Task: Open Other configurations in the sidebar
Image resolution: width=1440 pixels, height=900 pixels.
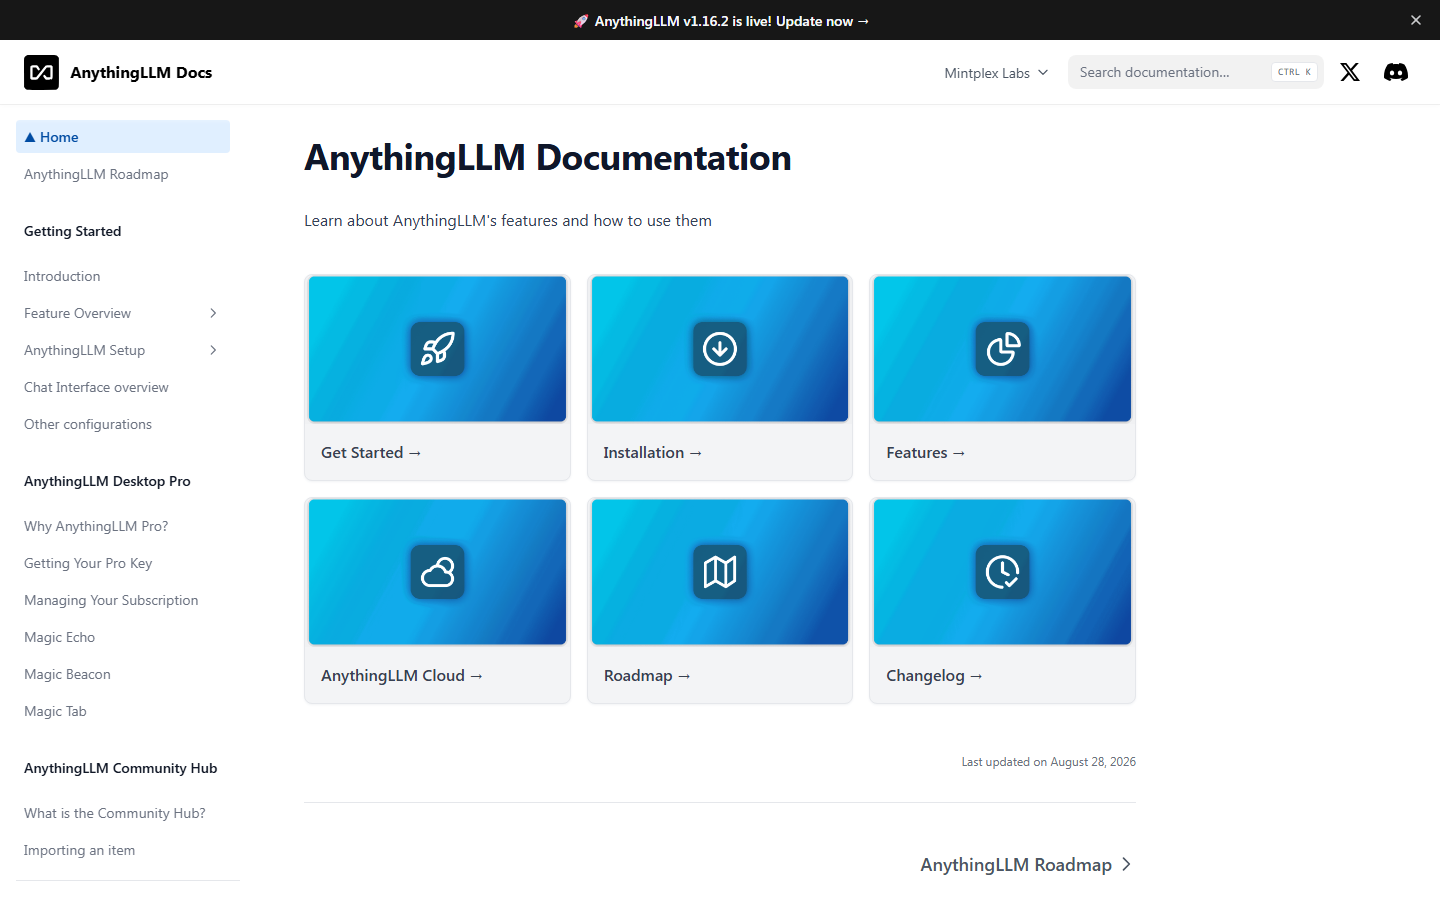Action: click(123, 424)
